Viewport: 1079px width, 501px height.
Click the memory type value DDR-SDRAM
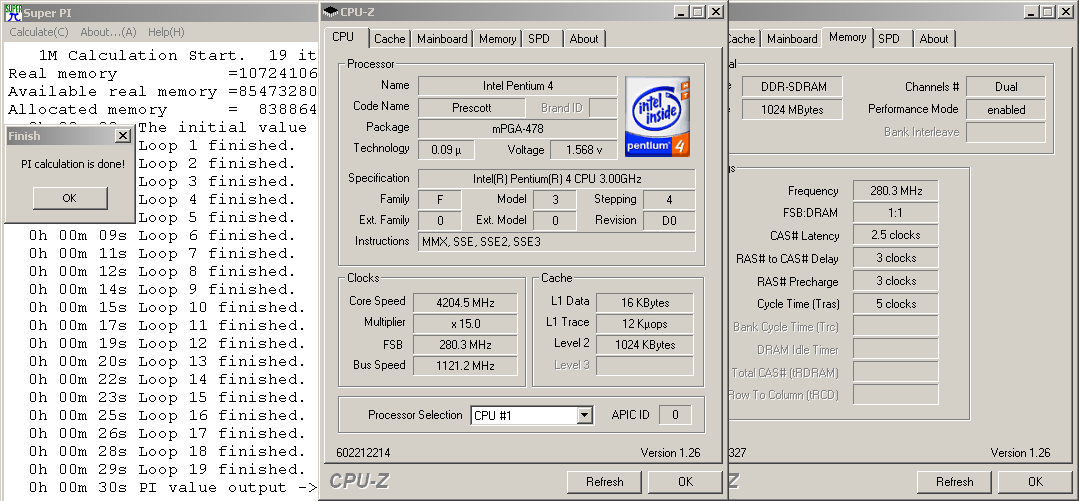(x=793, y=87)
